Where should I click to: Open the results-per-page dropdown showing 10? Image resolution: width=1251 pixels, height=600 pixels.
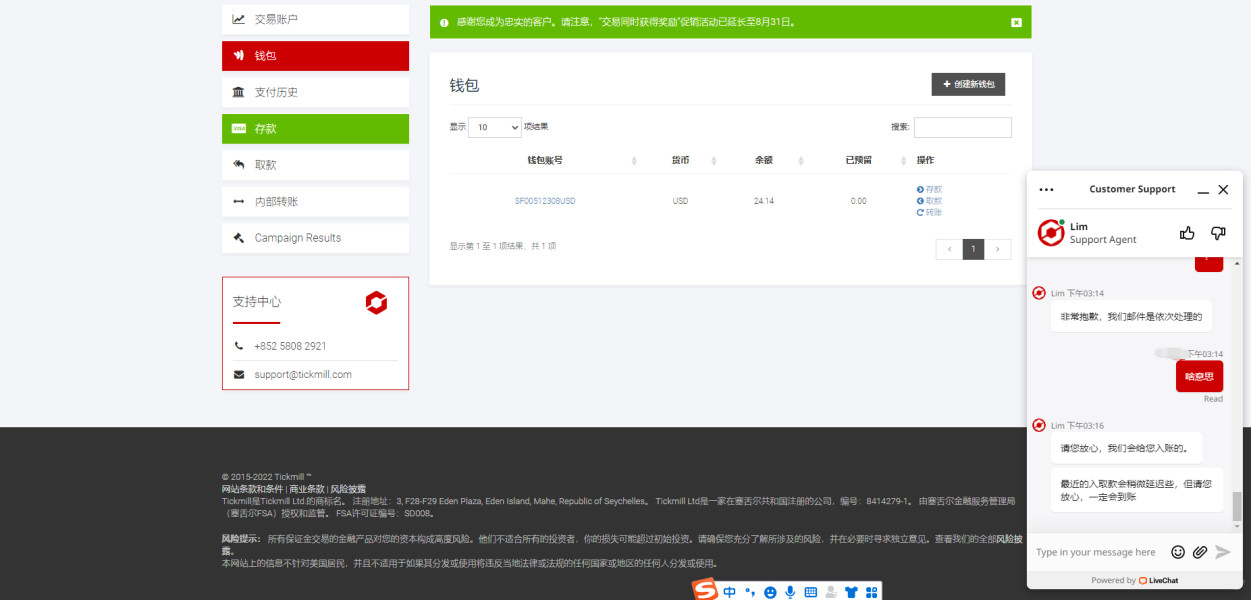tap(495, 128)
